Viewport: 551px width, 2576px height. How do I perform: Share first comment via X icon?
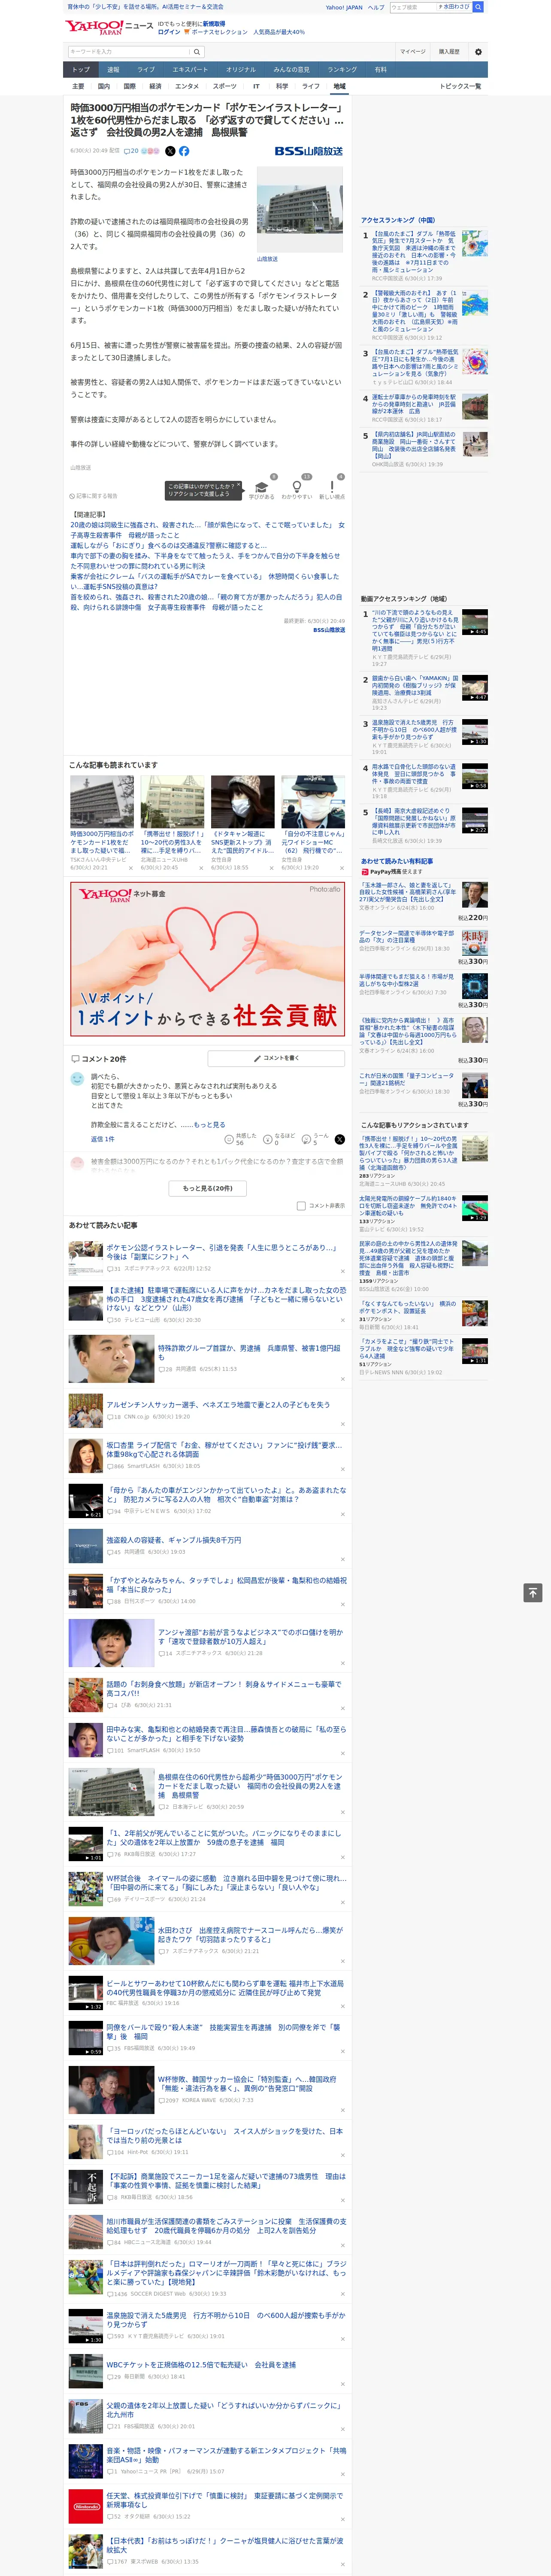click(340, 1139)
